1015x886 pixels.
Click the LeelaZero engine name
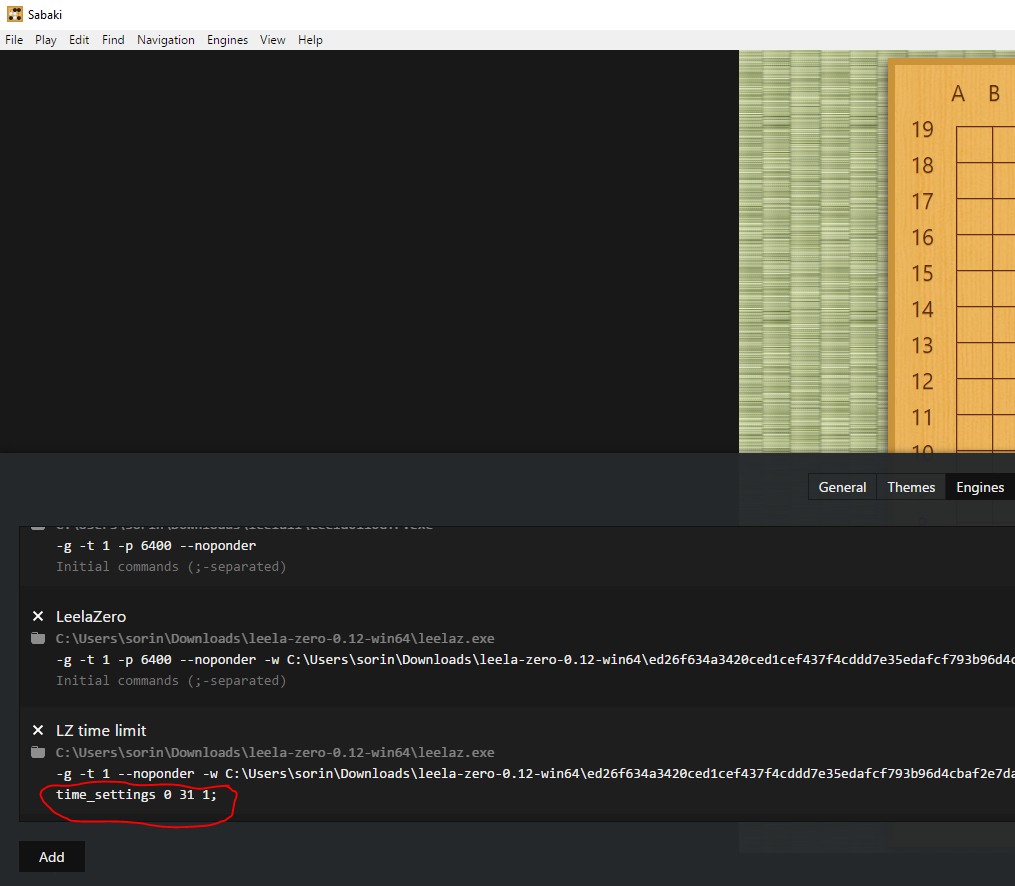pyautogui.click(x=88, y=616)
